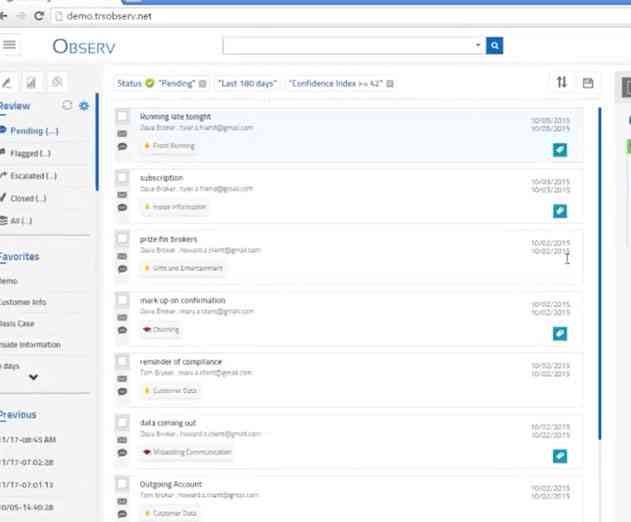Open the Demo favorite

click(9, 281)
